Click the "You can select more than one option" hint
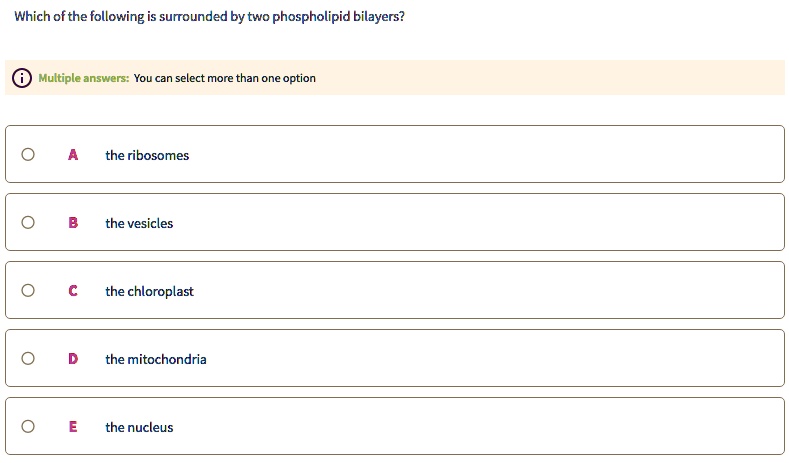Image resolution: width=789 pixels, height=463 pixels. click(x=225, y=78)
